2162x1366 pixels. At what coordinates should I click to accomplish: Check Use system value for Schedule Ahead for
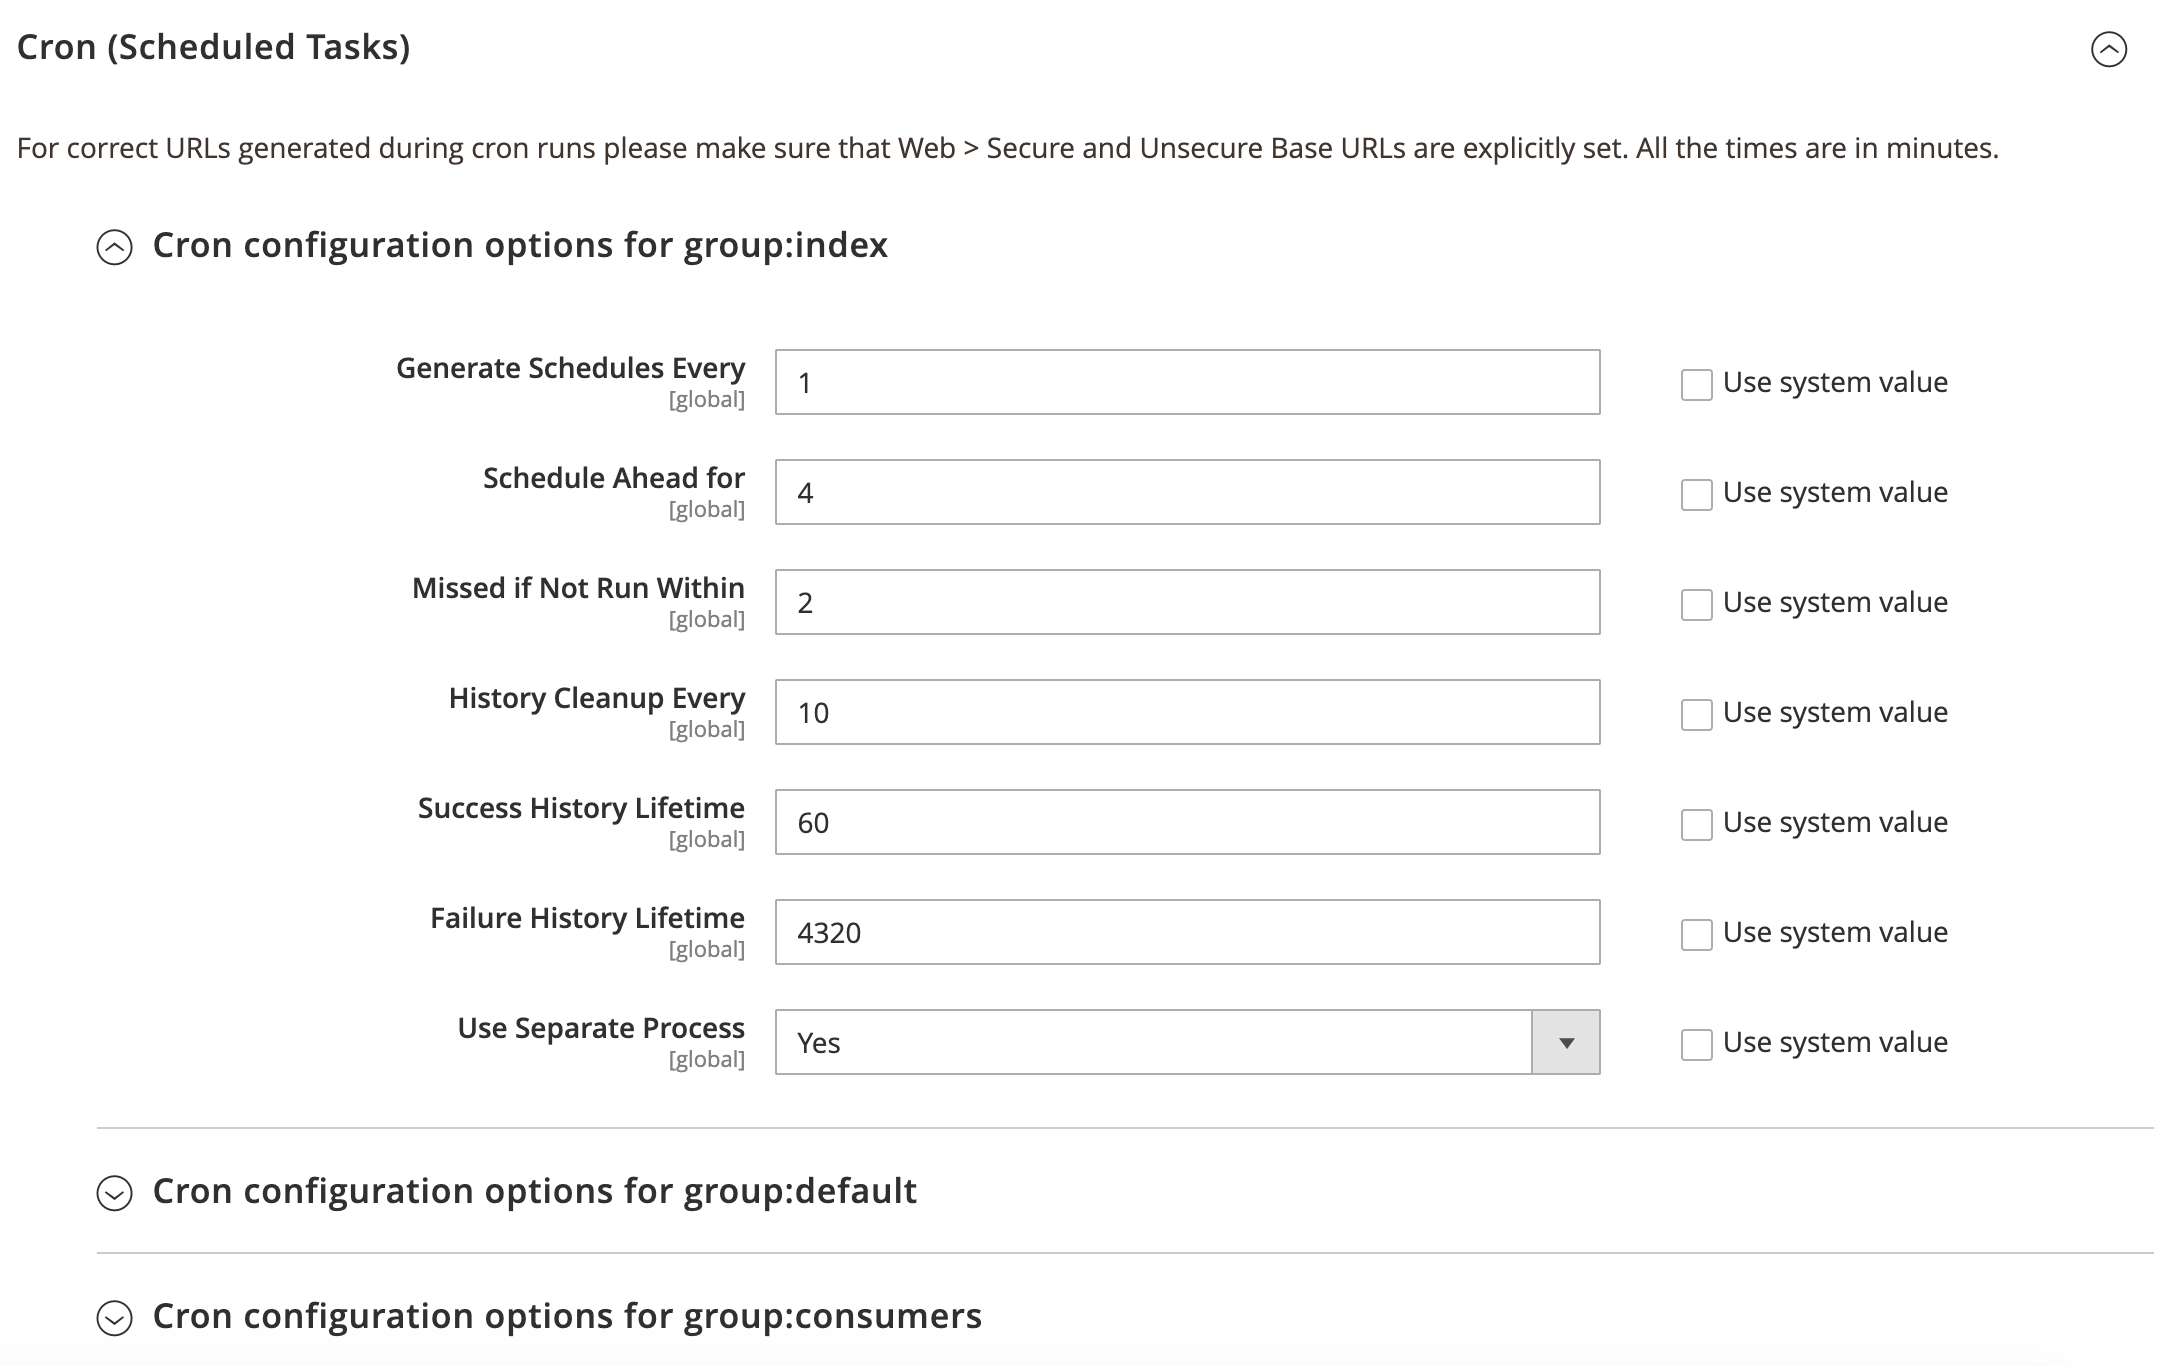pos(1696,494)
